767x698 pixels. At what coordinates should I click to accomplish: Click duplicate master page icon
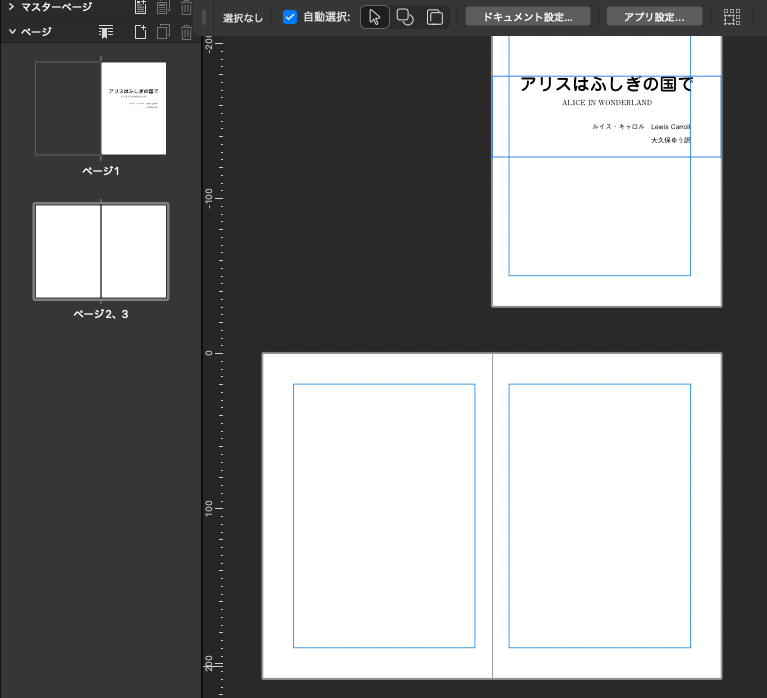click(163, 8)
